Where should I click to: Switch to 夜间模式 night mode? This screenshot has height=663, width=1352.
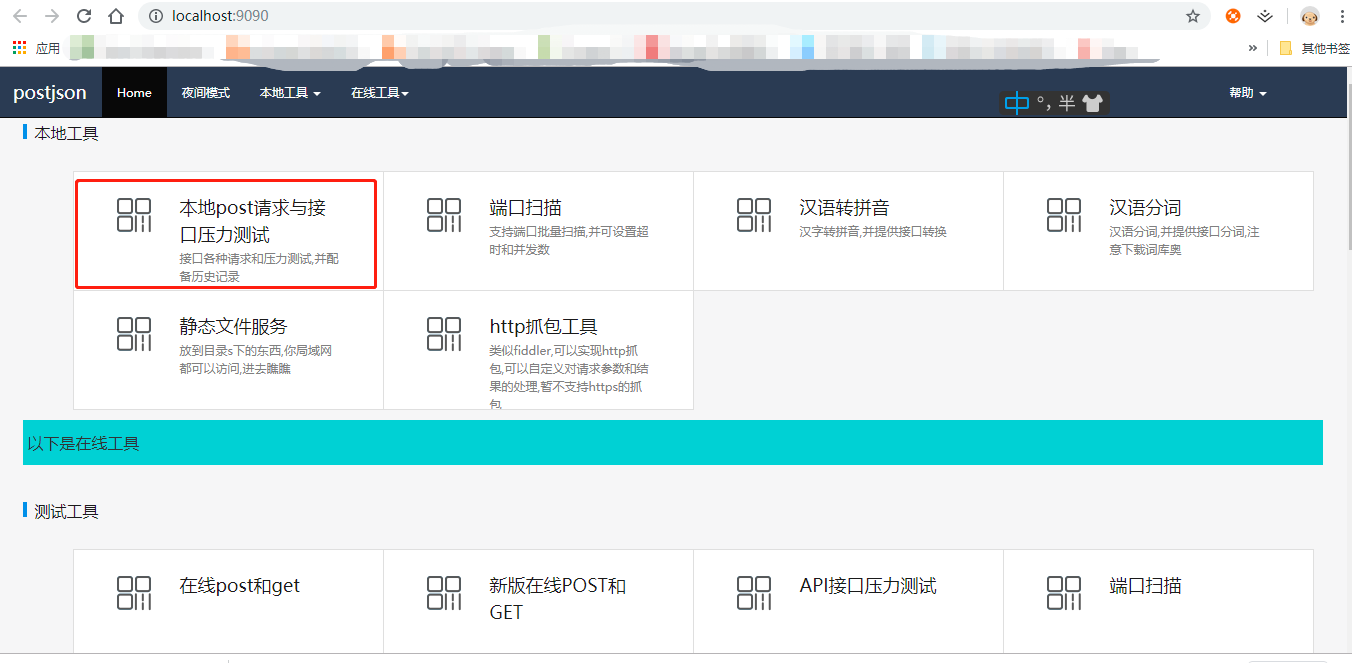tap(205, 93)
